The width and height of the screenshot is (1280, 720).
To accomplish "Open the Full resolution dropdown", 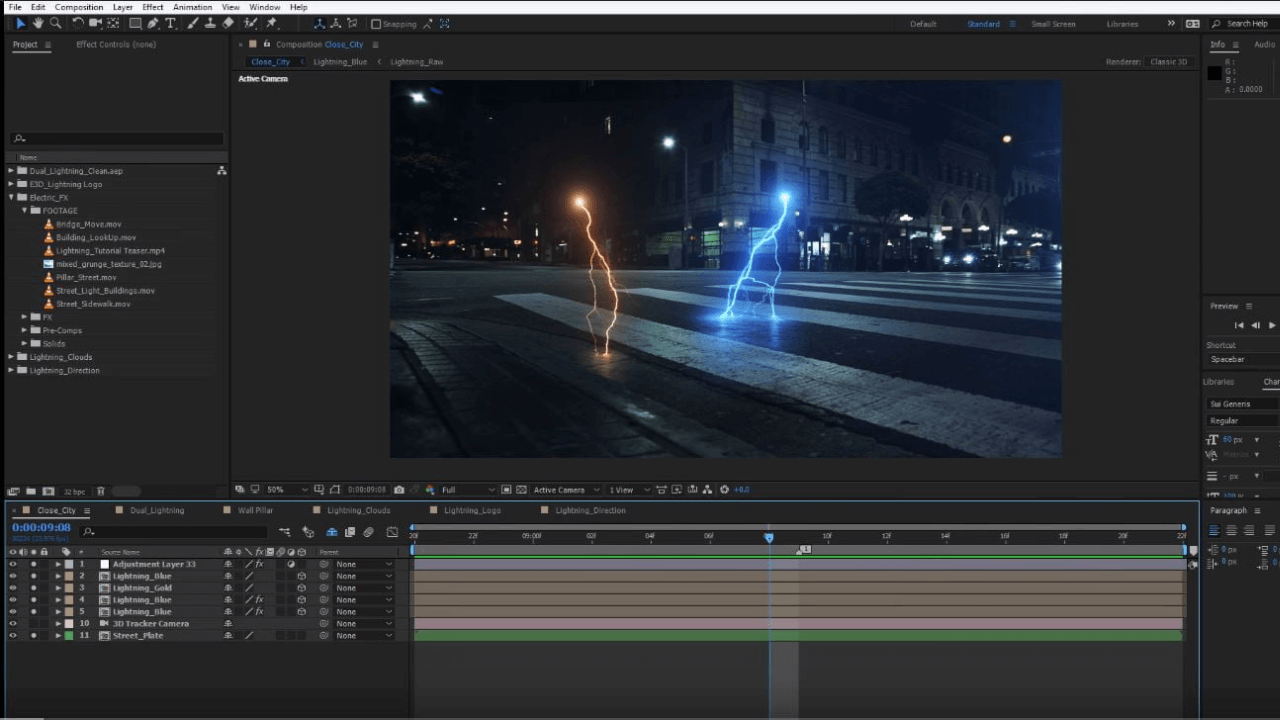I will (468, 490).
